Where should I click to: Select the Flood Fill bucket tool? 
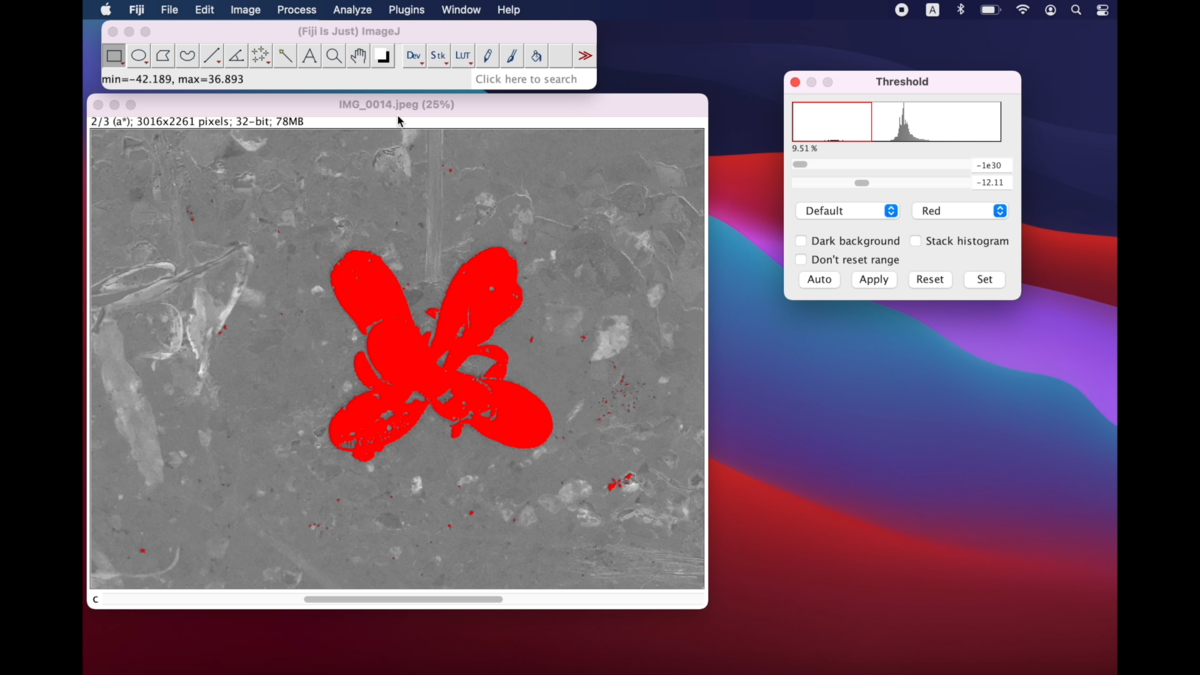(536, 56)
